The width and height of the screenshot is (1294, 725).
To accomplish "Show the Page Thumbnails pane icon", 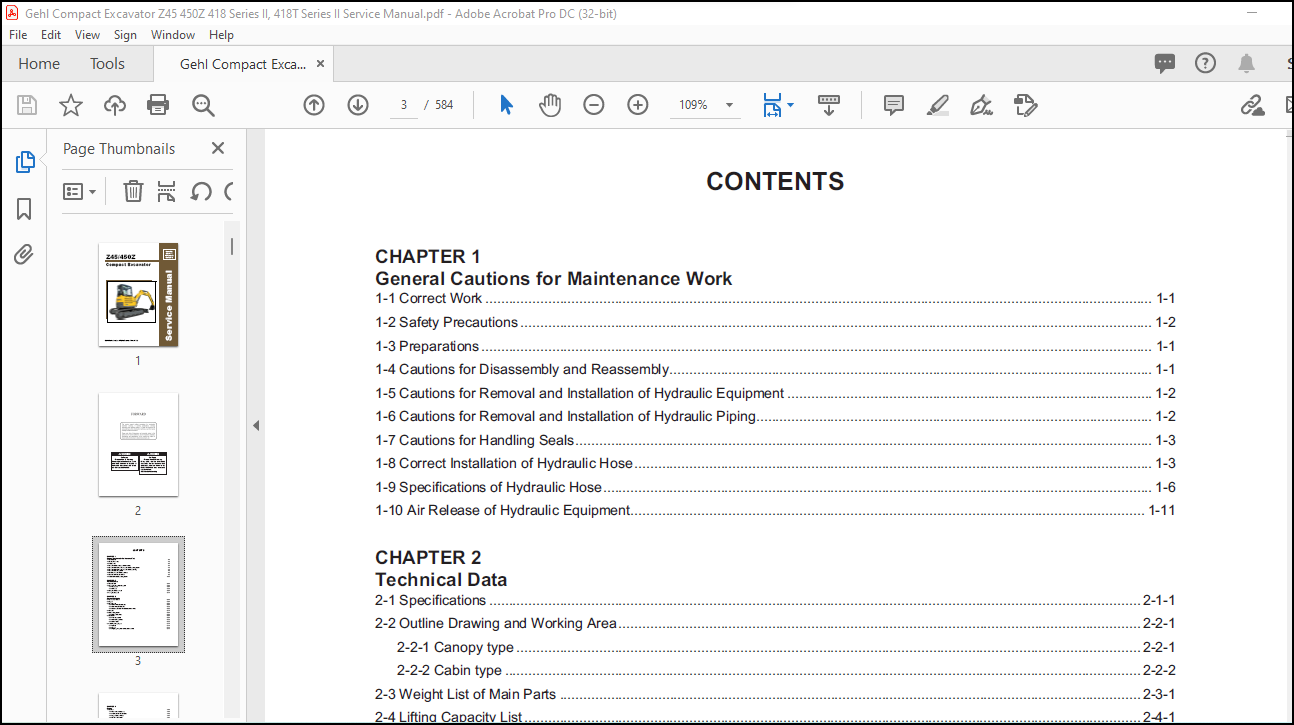I will click(25, 162).
